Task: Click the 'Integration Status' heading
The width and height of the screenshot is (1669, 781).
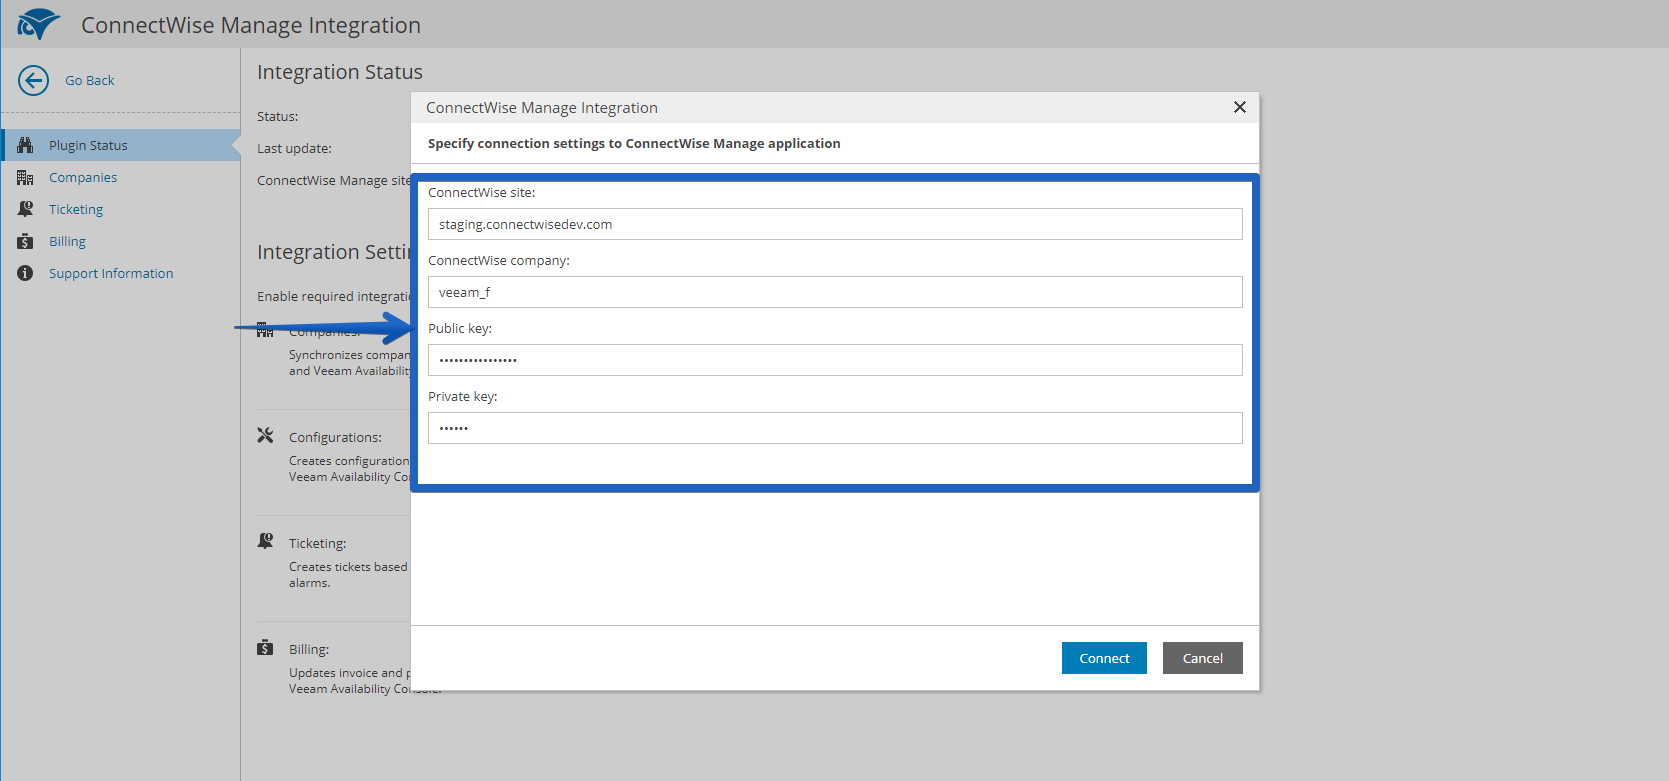Action: pos(340,72)
